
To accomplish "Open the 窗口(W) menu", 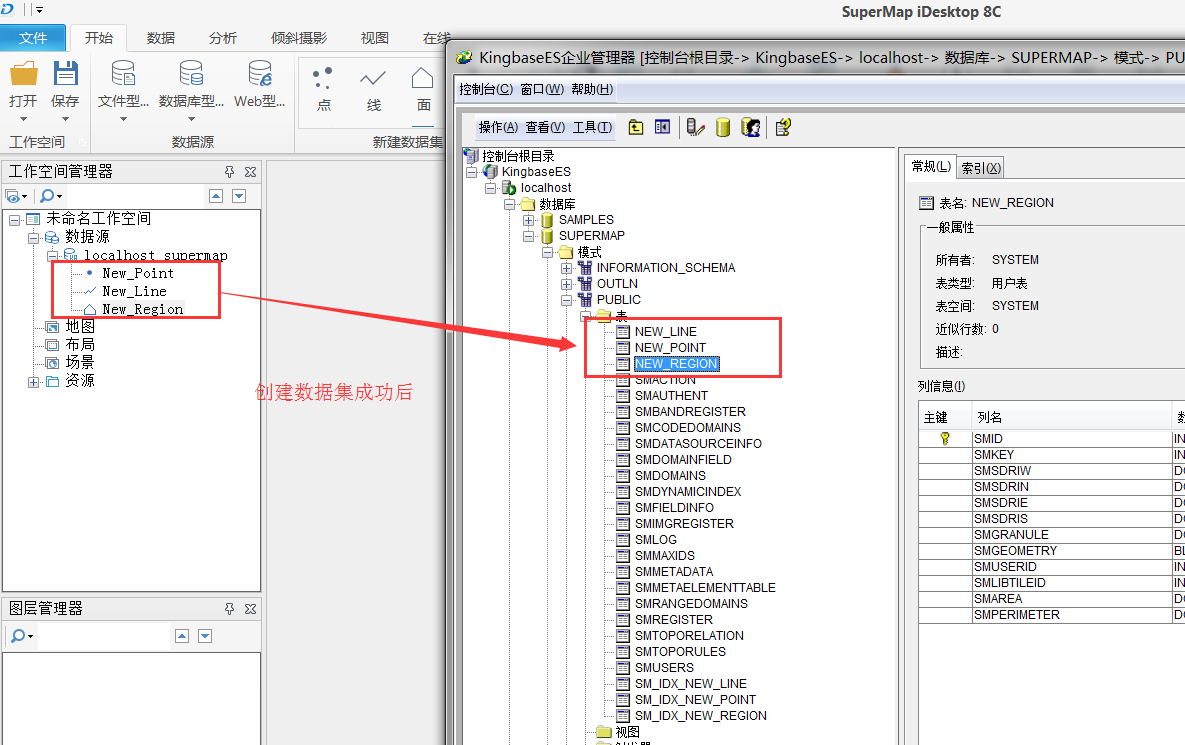I will (542, 89).
